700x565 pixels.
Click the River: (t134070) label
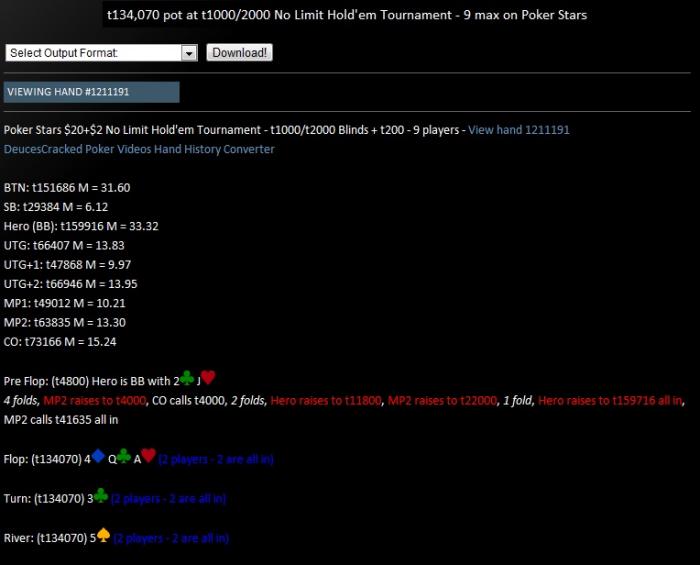[46, 538]
